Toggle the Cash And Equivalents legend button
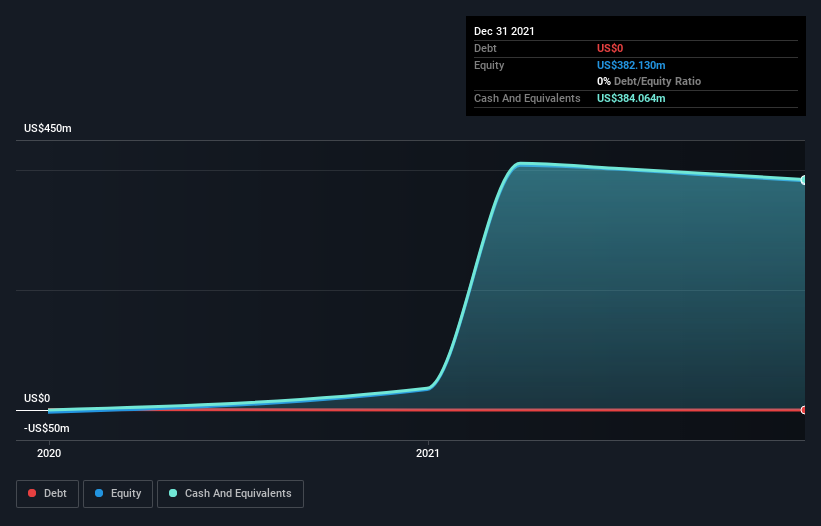Viewport: 821px width, 526px height. click(230, 494)
